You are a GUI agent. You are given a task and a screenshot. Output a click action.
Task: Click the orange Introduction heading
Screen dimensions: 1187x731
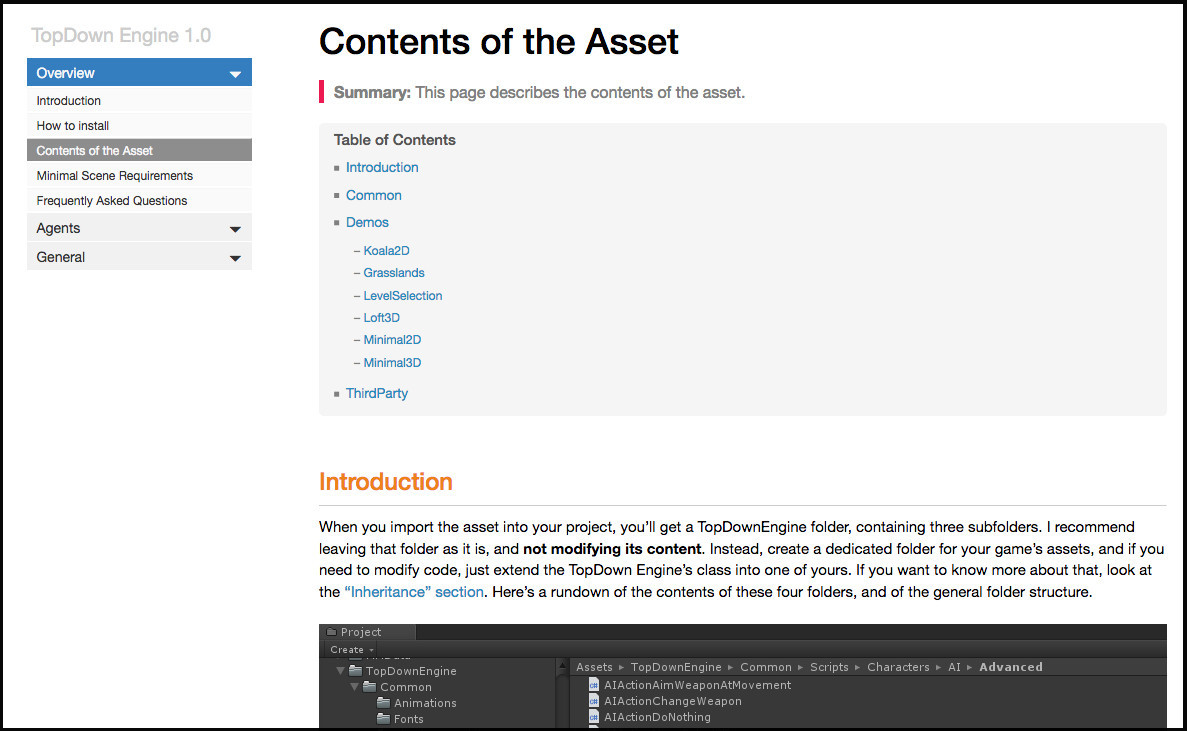(385, 481)
